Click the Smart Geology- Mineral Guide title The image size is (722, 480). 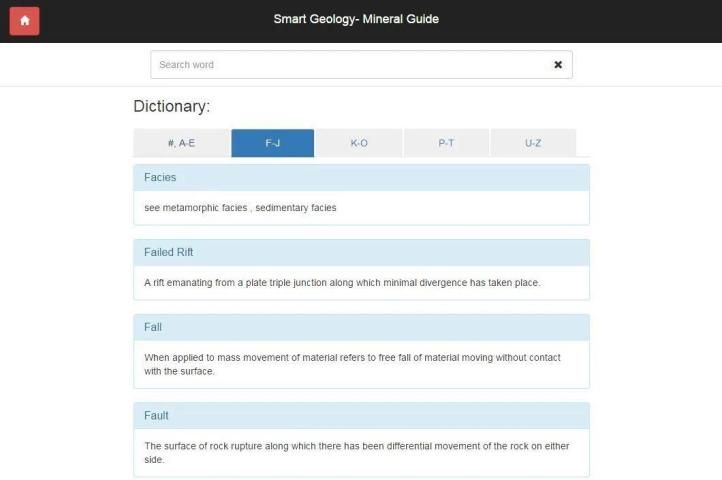tap(356, 19)
